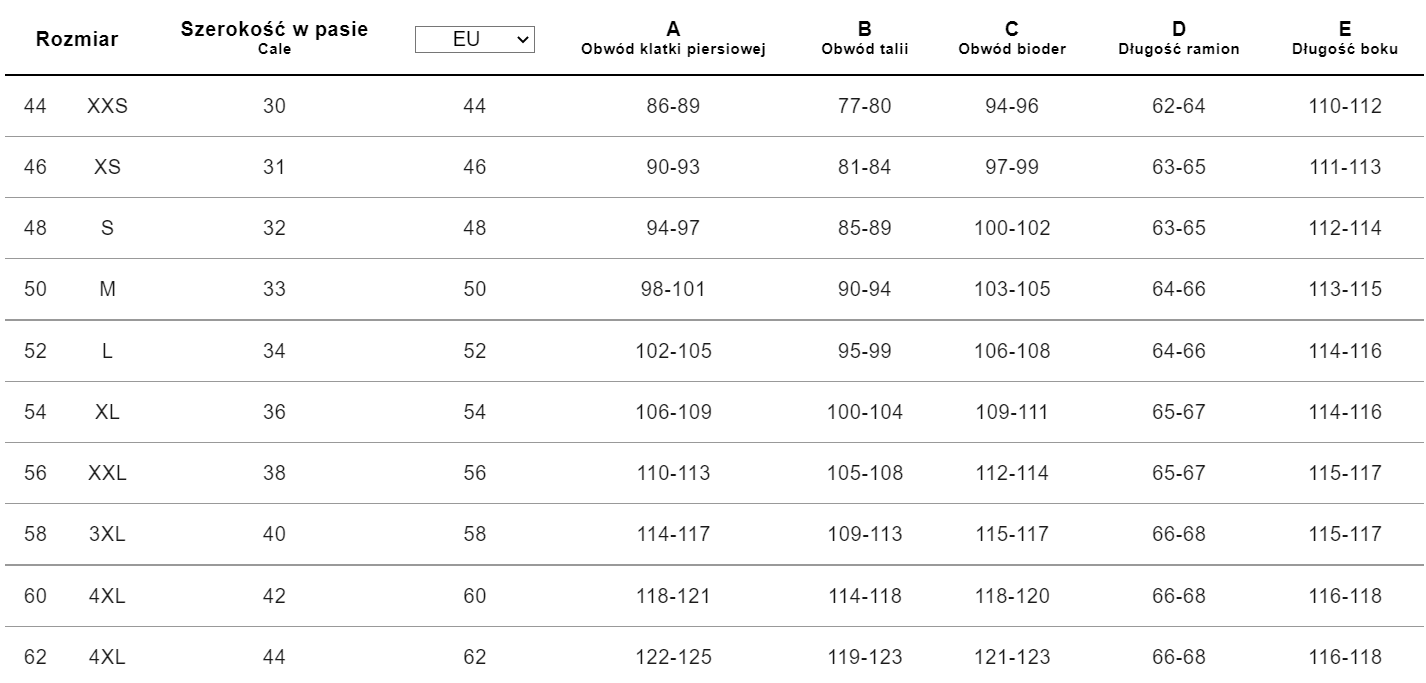Select the XXL size row label
Screen dimensions: 1426x683
click(108, 473)
